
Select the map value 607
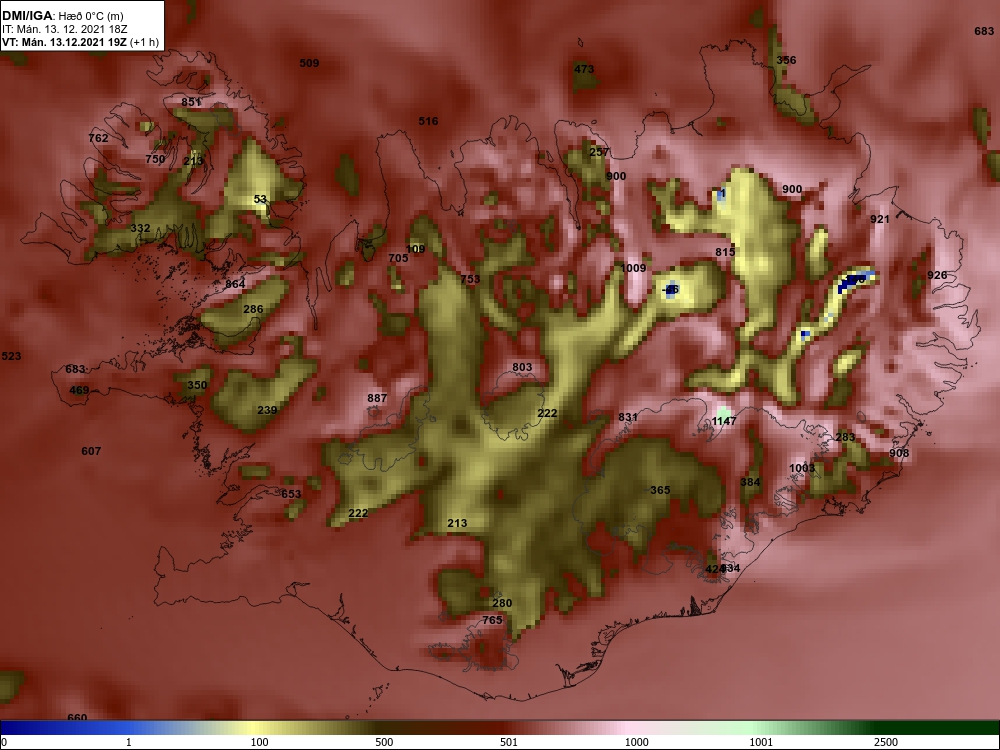tap(91, 451)
